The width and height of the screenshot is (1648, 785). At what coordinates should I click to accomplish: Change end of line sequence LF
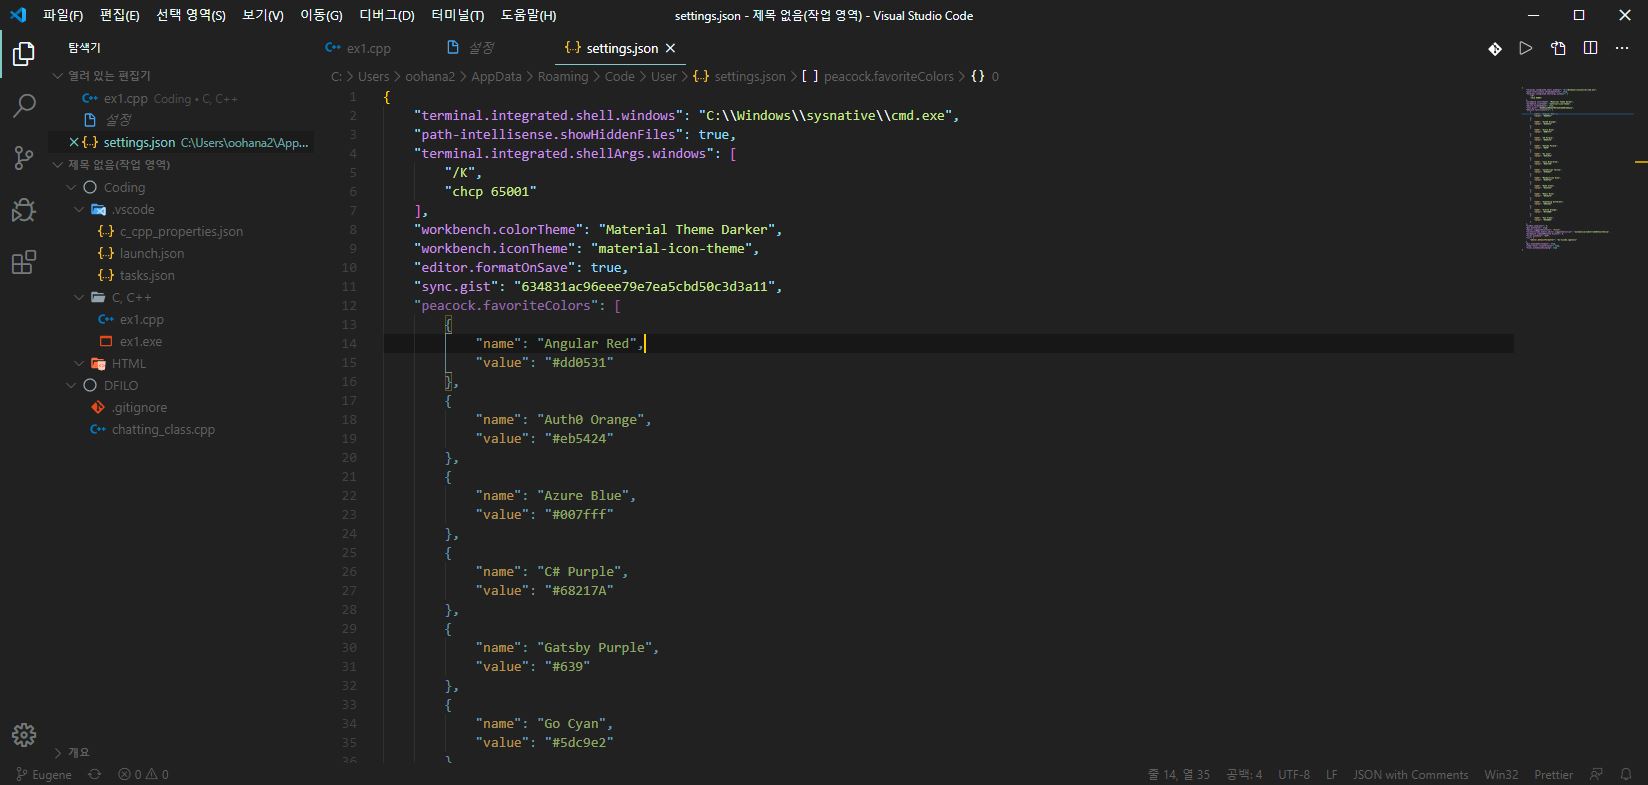click(x=1331, y=774)
